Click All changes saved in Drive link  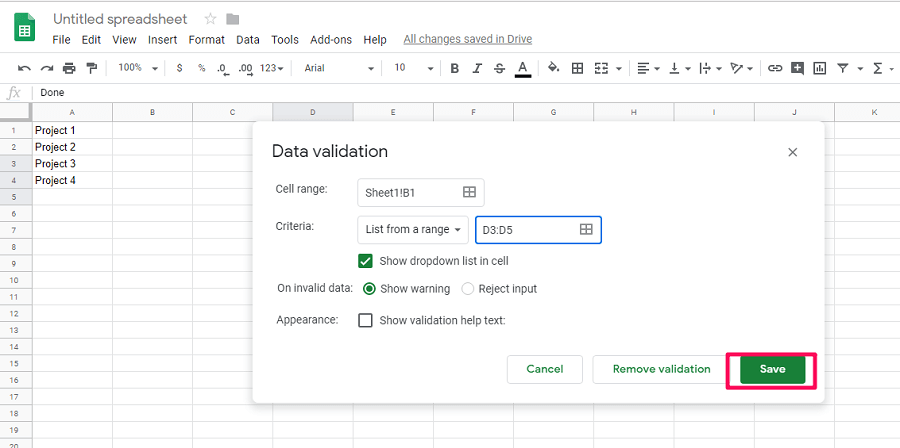tap(468, 39)
